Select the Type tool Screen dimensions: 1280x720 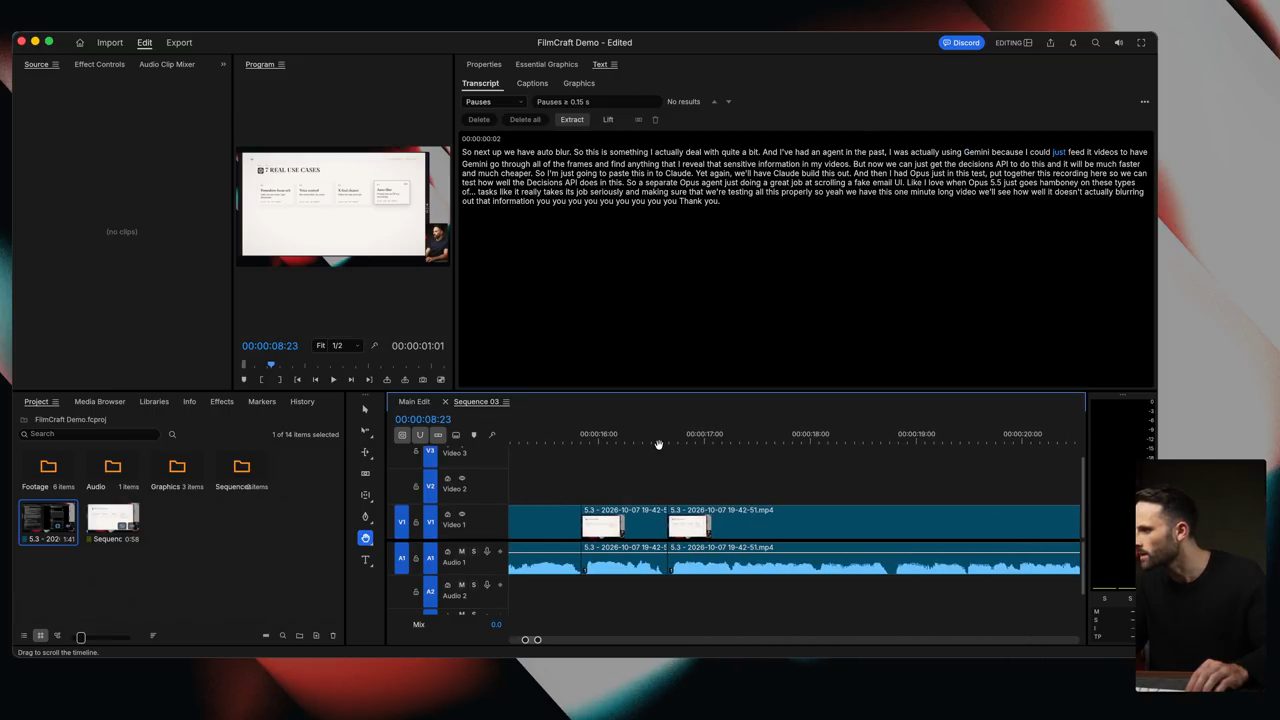365,560
